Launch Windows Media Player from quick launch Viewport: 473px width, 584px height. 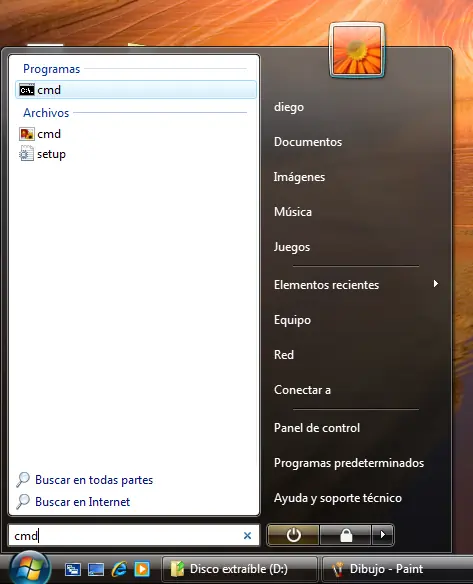click(142, 569)
